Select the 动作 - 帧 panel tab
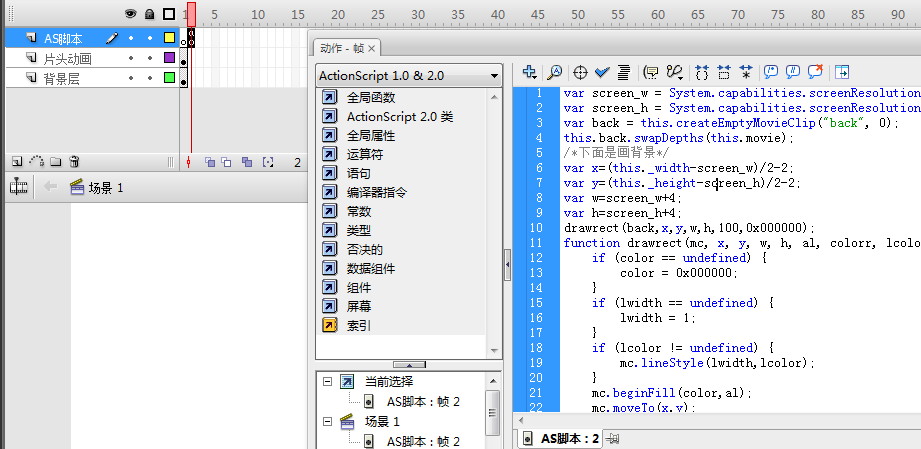Screen dimensions: 921x449 click(341, 48)
